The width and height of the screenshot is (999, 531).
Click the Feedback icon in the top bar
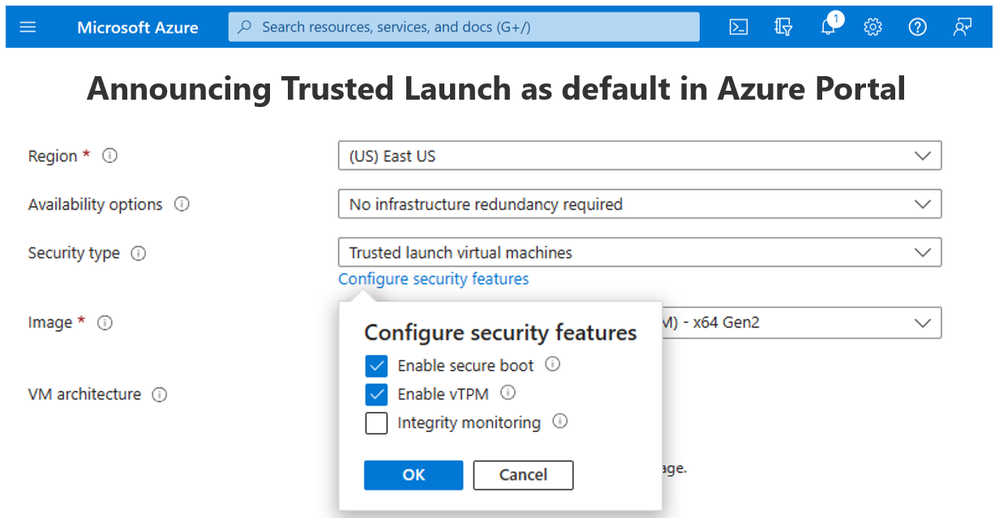962,27
